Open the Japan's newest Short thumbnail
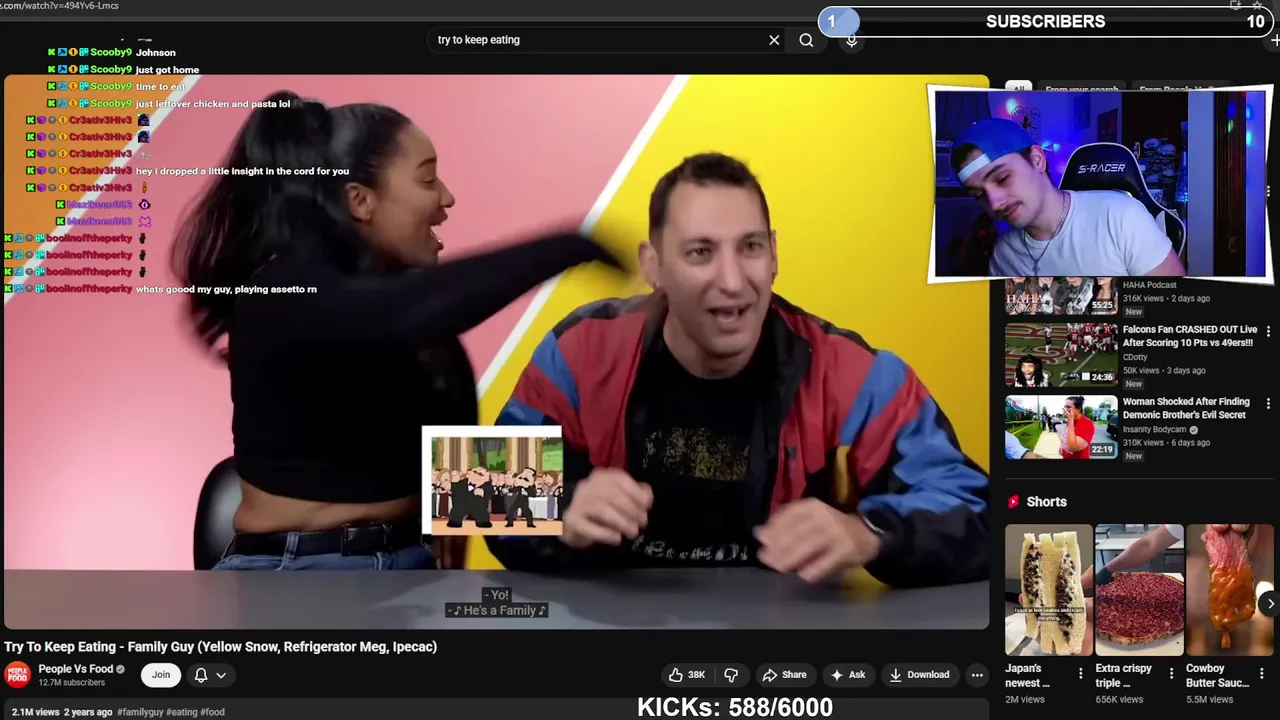Viewport: 1280px width, 720px height. [1049, 590]
